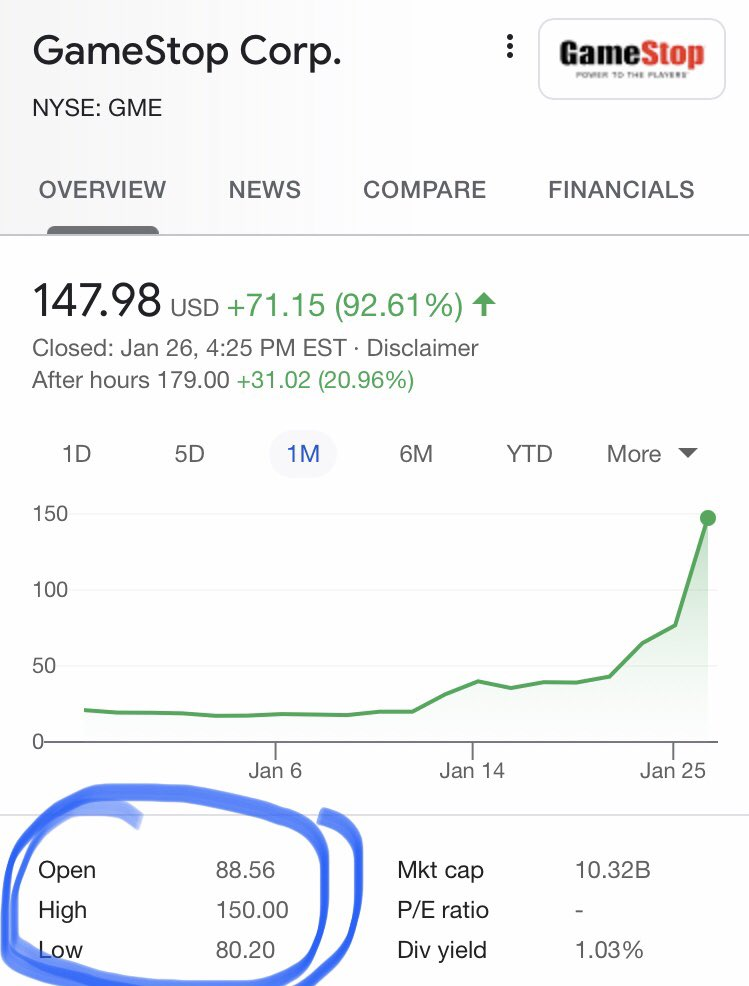
Task: Click the green end-point dot on chart
Action: point(708,518)
